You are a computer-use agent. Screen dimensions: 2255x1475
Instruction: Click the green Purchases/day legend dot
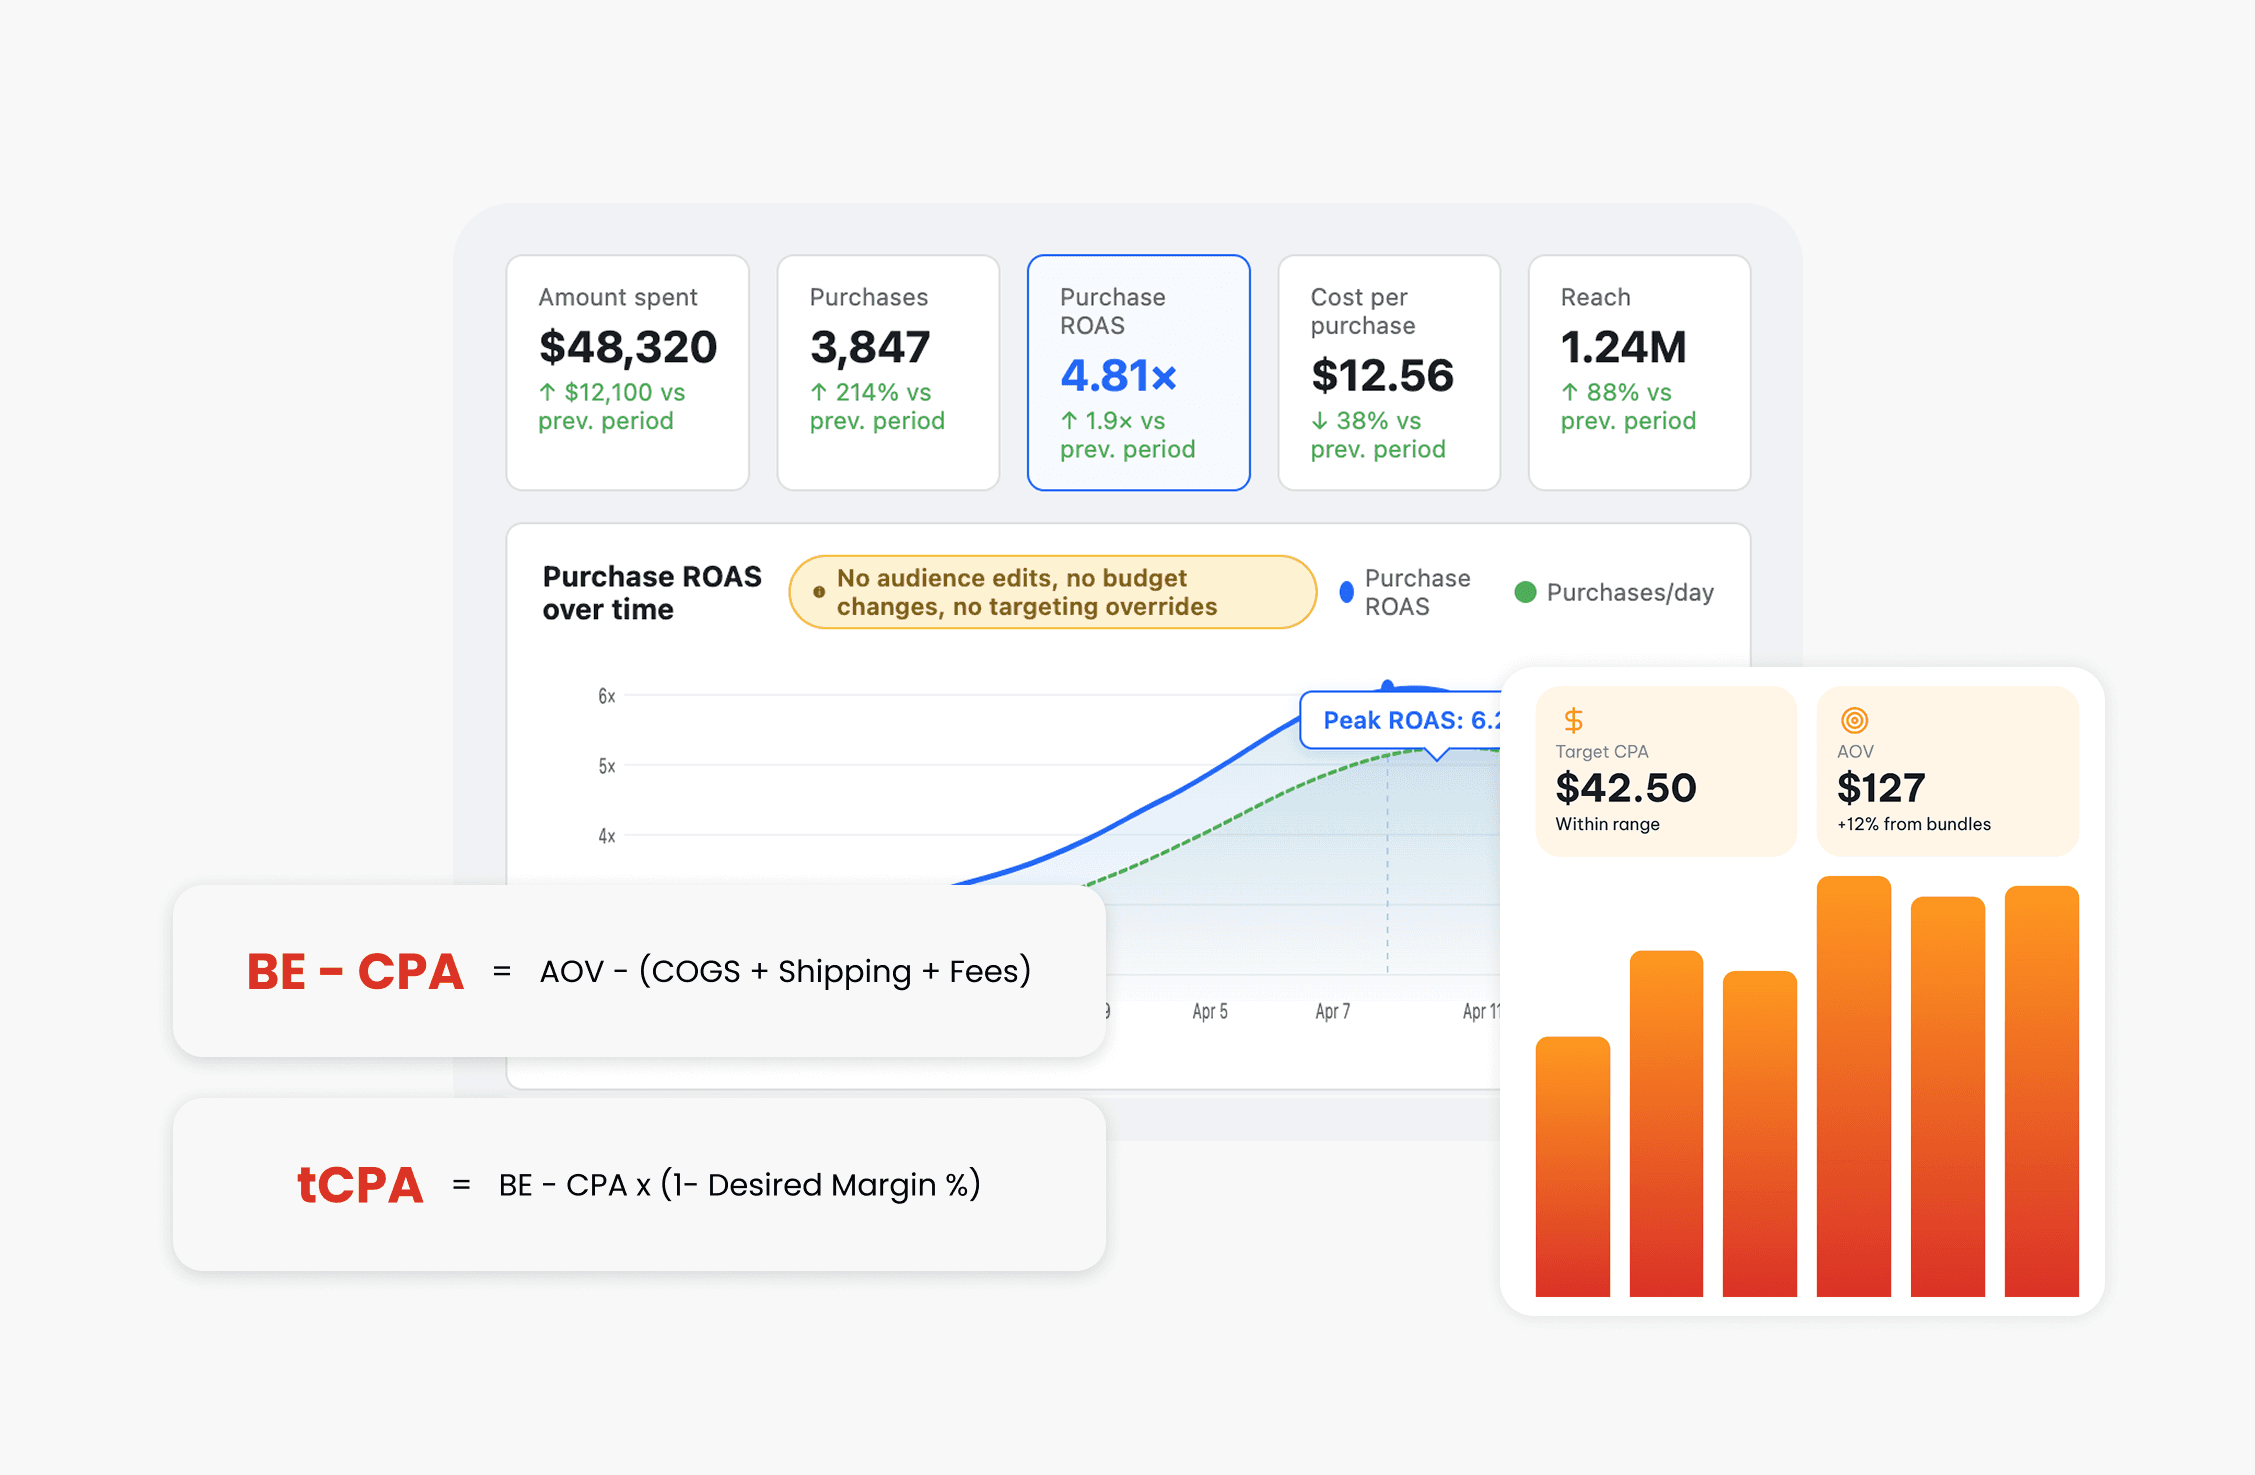click(1525, 592)
